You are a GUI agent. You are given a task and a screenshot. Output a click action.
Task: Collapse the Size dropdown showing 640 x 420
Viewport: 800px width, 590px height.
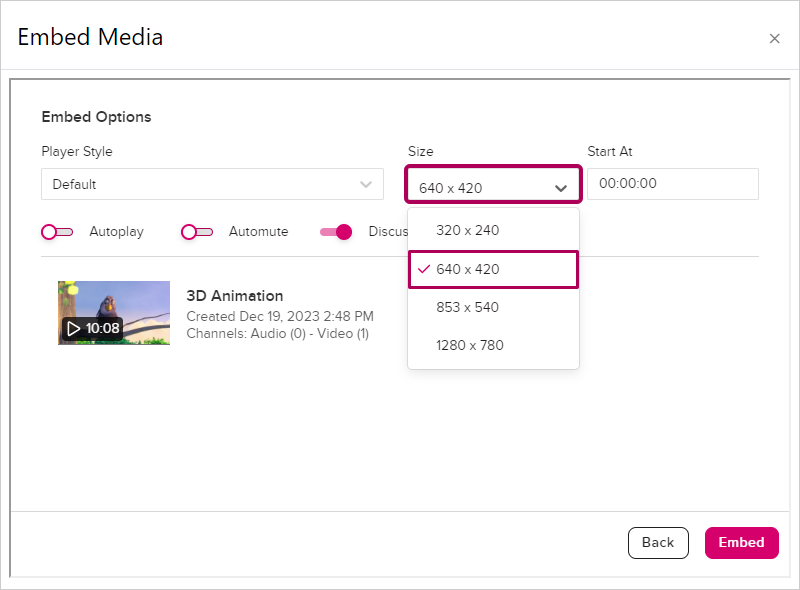(493, 187)
